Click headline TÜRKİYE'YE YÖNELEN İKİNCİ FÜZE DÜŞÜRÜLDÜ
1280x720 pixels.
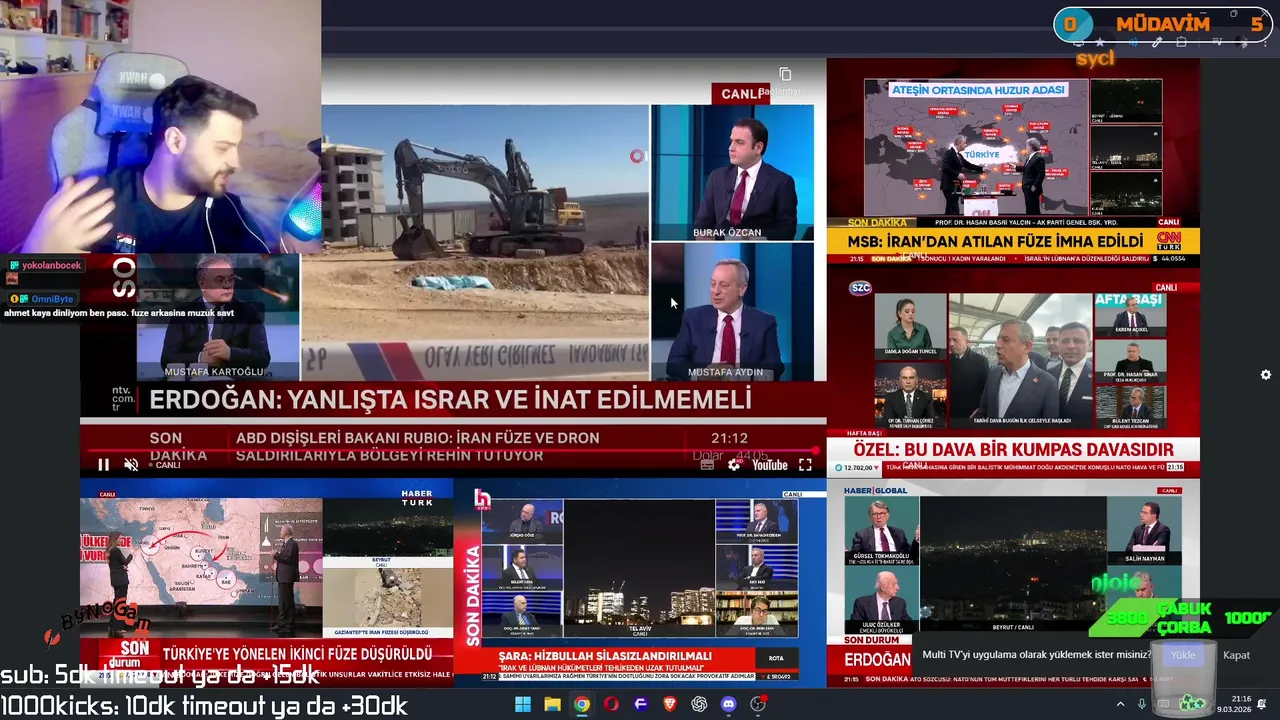[x=297, y=654]
